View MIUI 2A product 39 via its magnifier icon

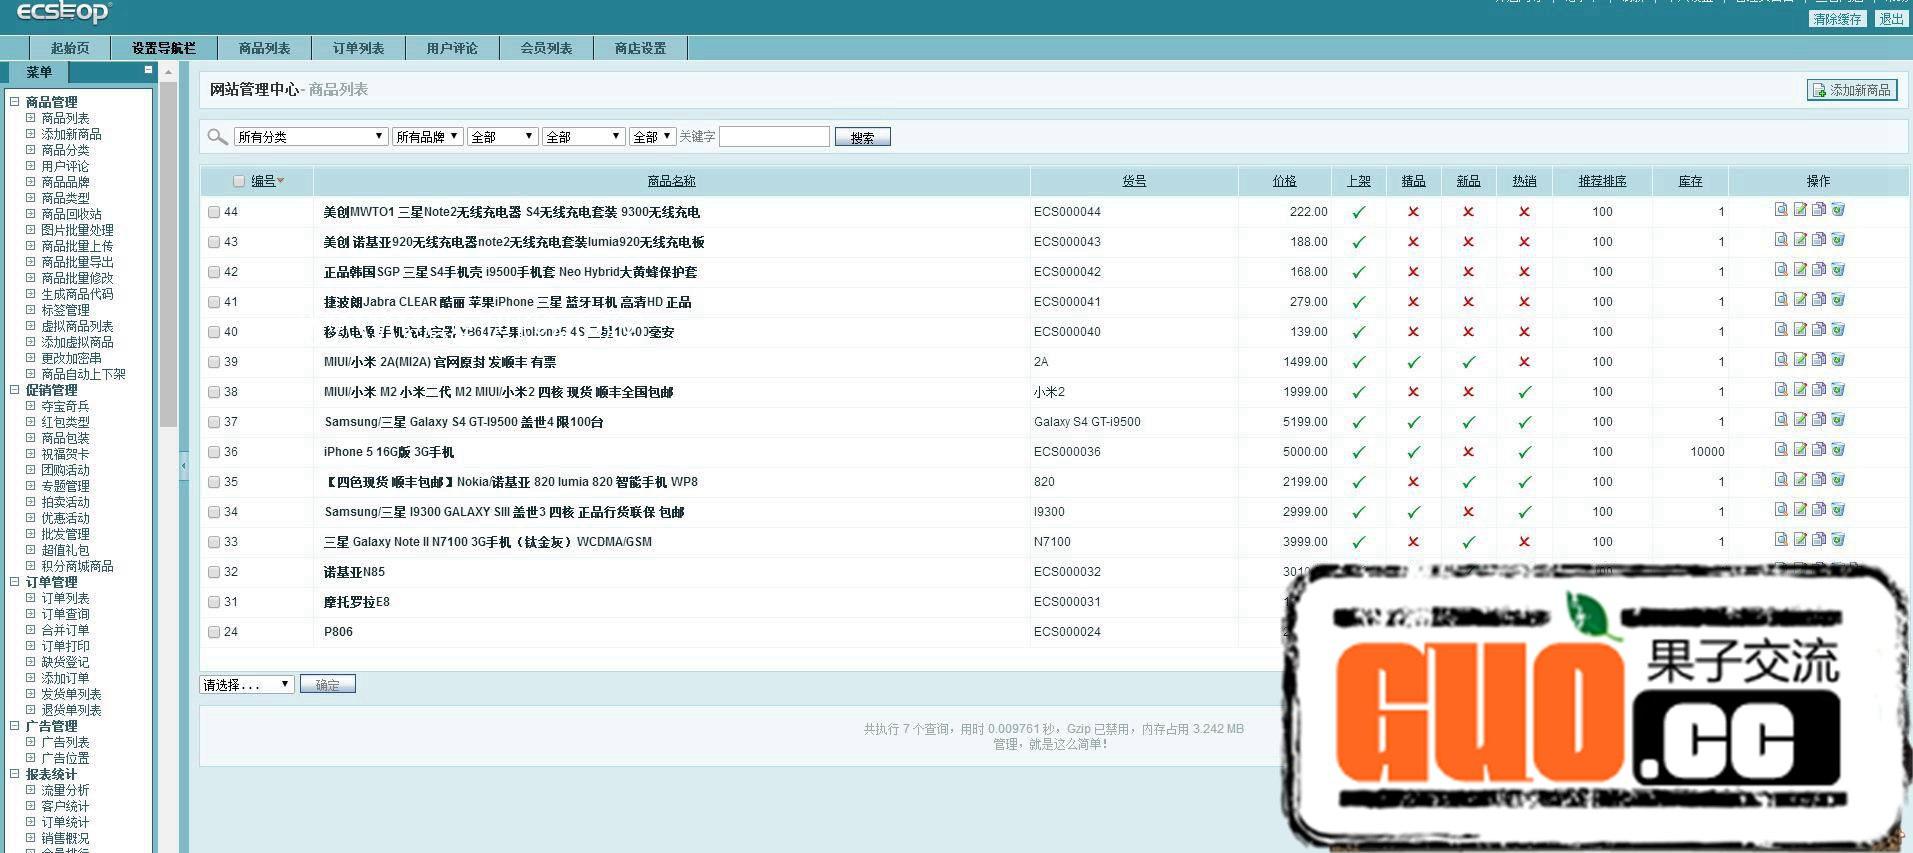pyautogui.click(x=1781, y=360)
